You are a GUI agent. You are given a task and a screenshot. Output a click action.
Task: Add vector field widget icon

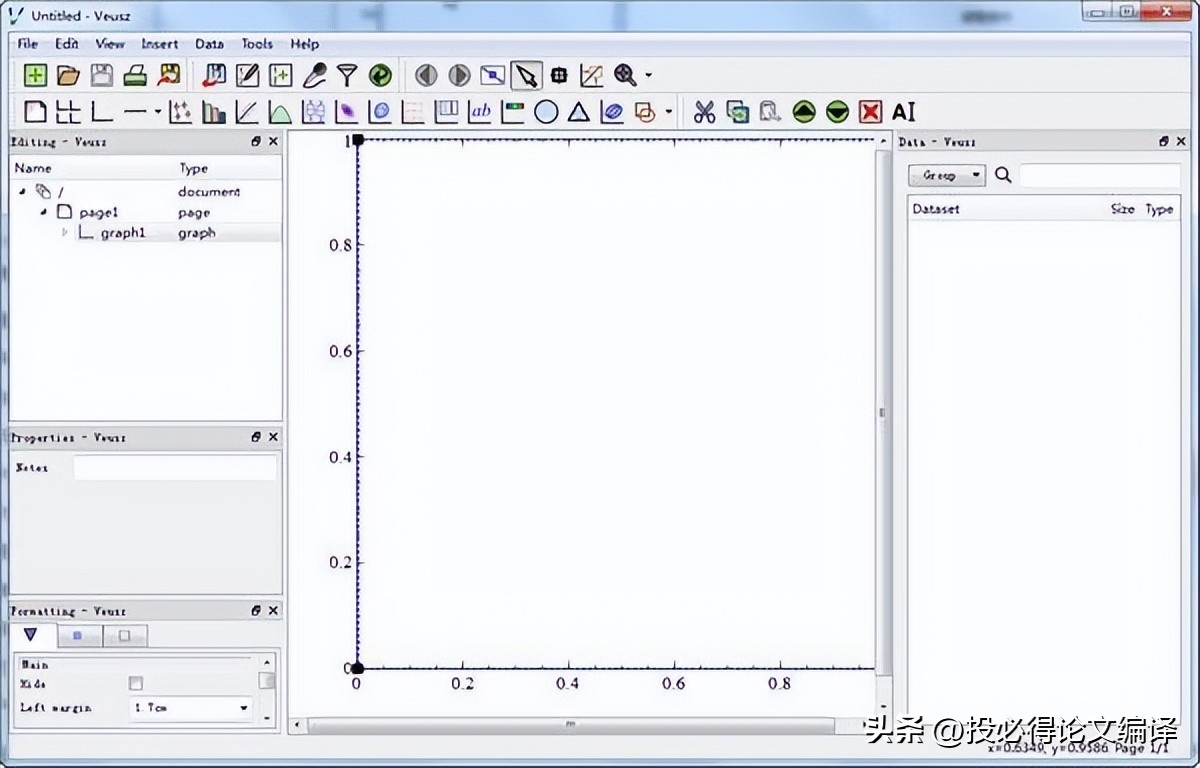(413, 112)
